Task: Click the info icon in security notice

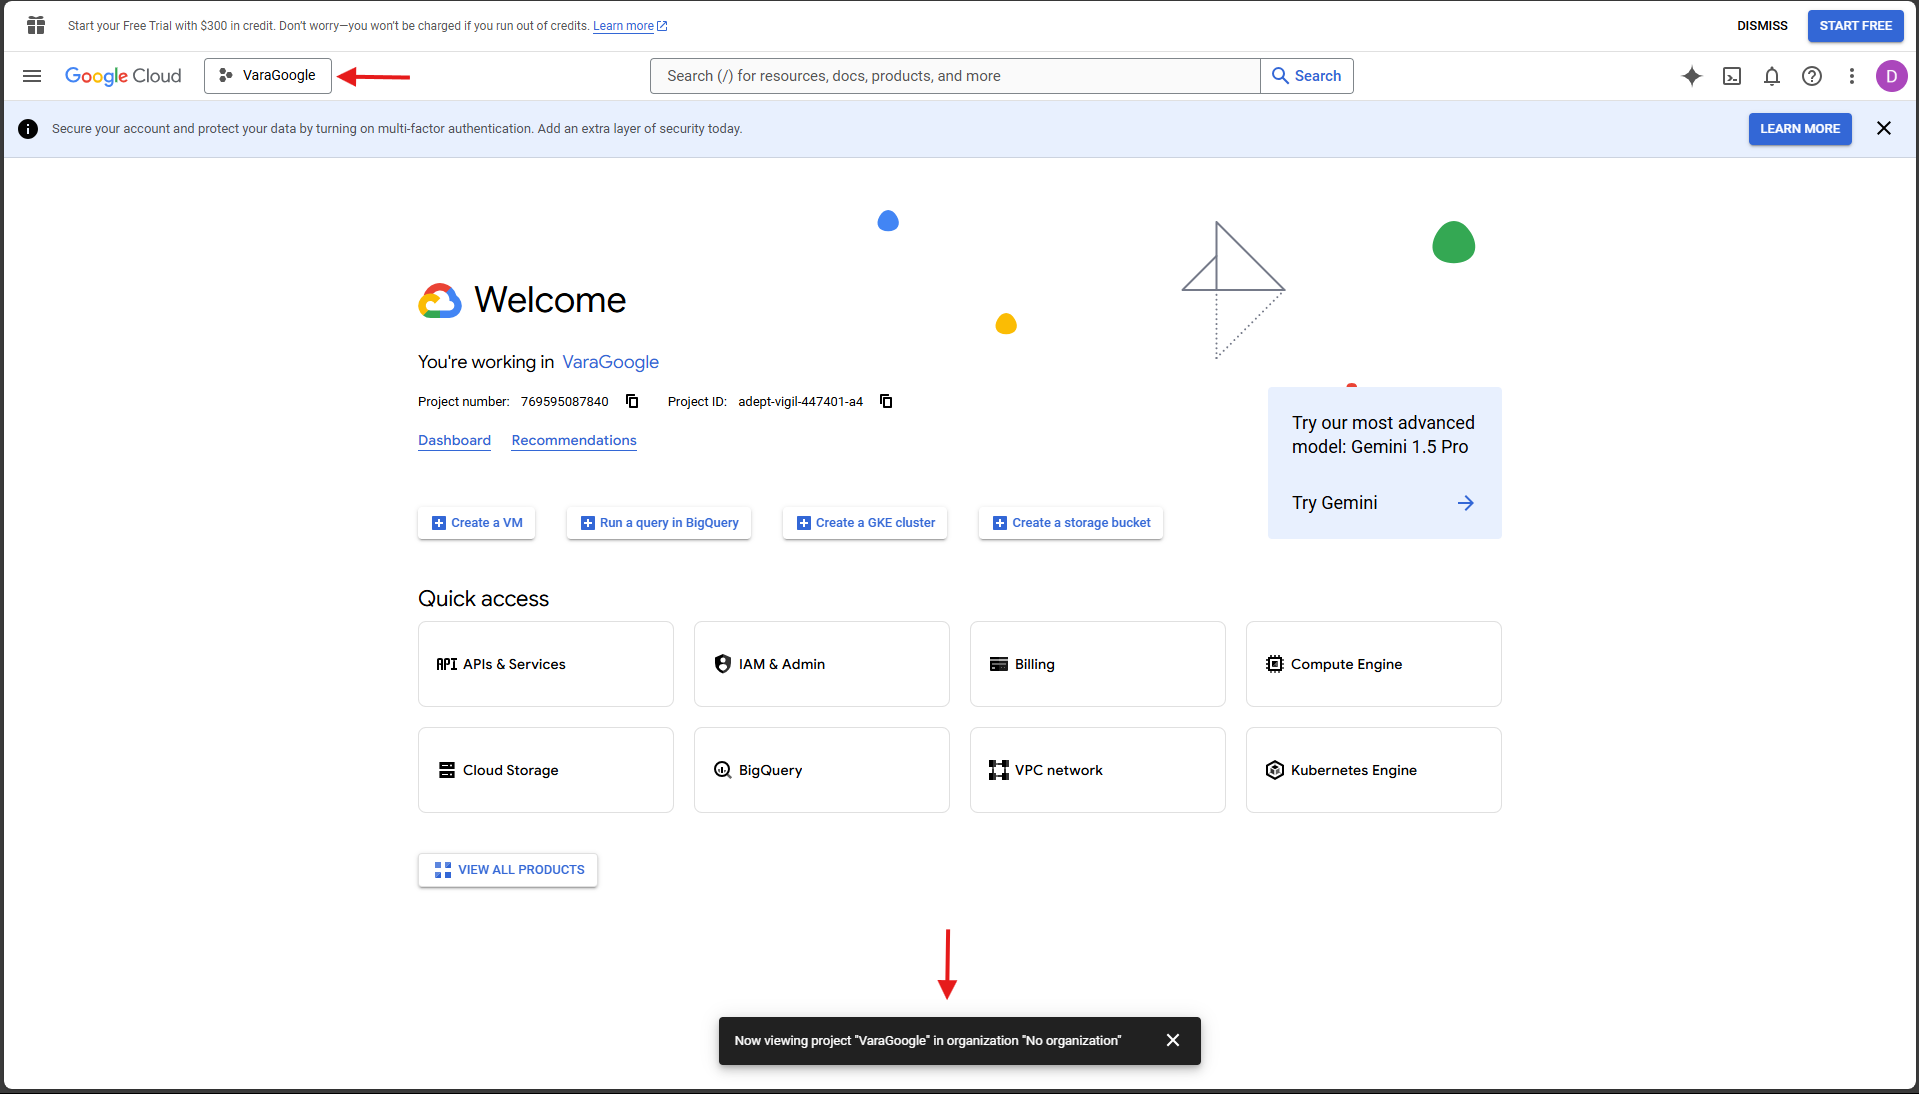Action: point(28,129)
